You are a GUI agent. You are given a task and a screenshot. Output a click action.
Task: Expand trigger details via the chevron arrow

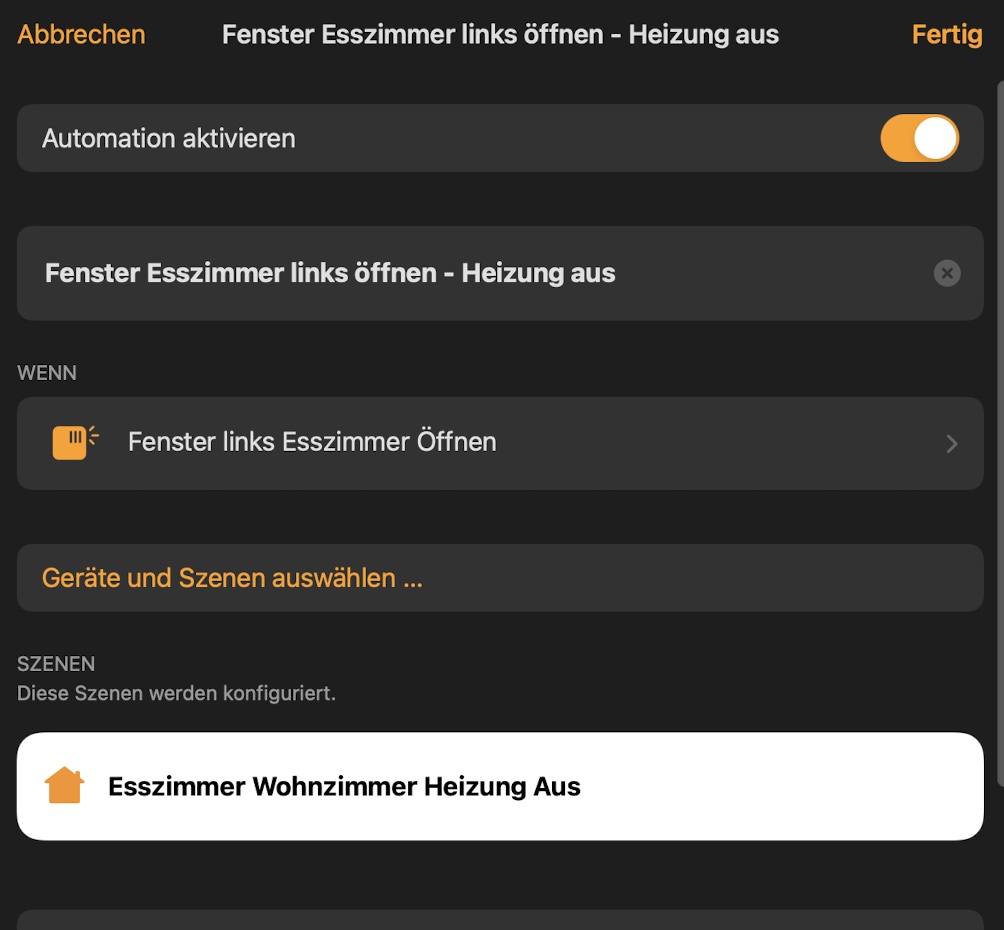tap(952, 444)
